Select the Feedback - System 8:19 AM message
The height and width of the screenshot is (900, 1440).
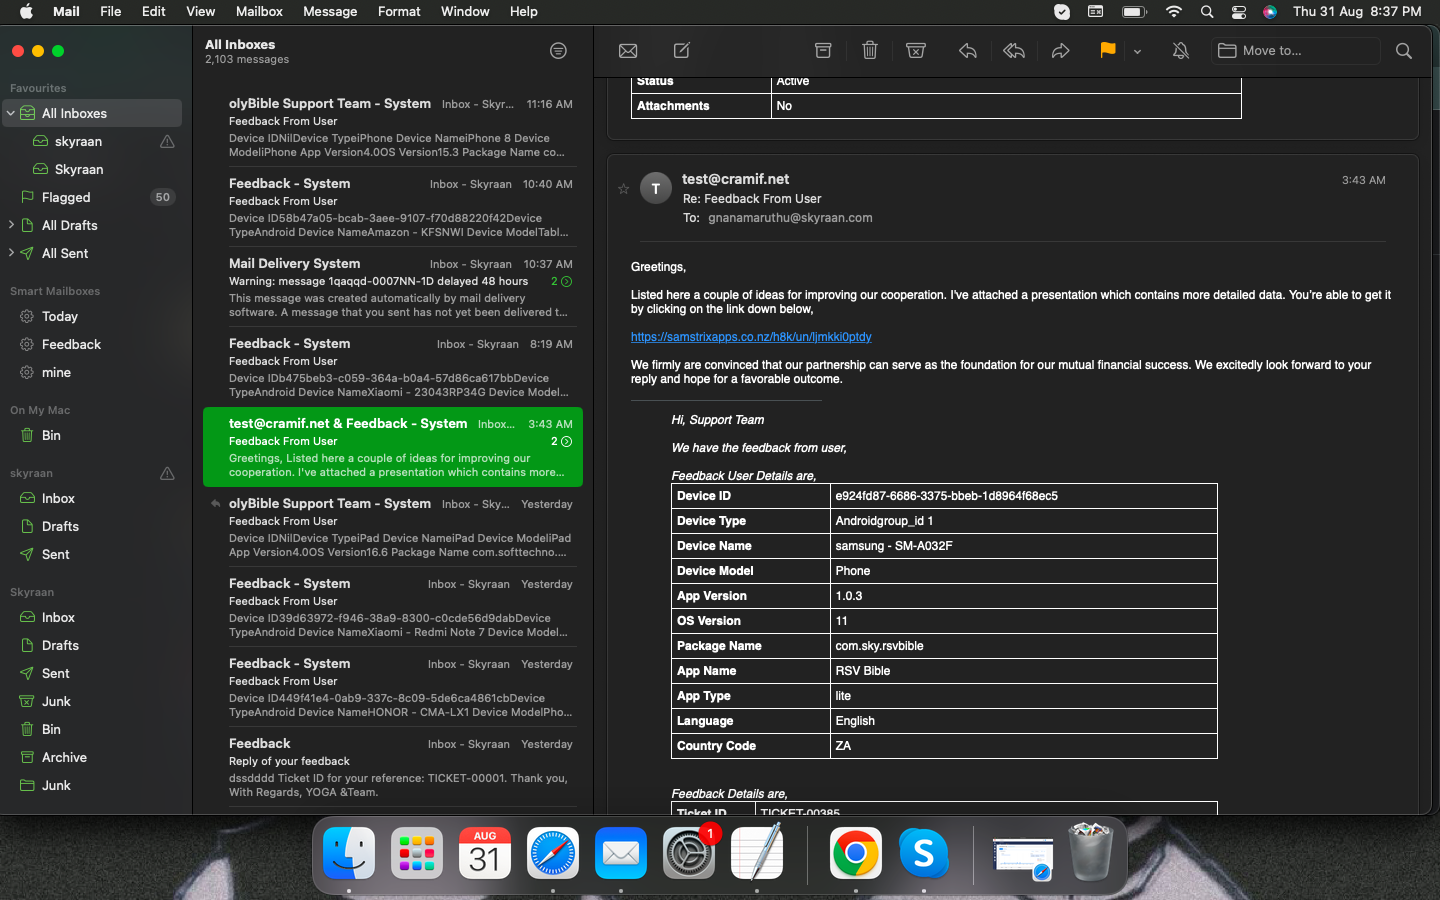(x=393, y=367)
